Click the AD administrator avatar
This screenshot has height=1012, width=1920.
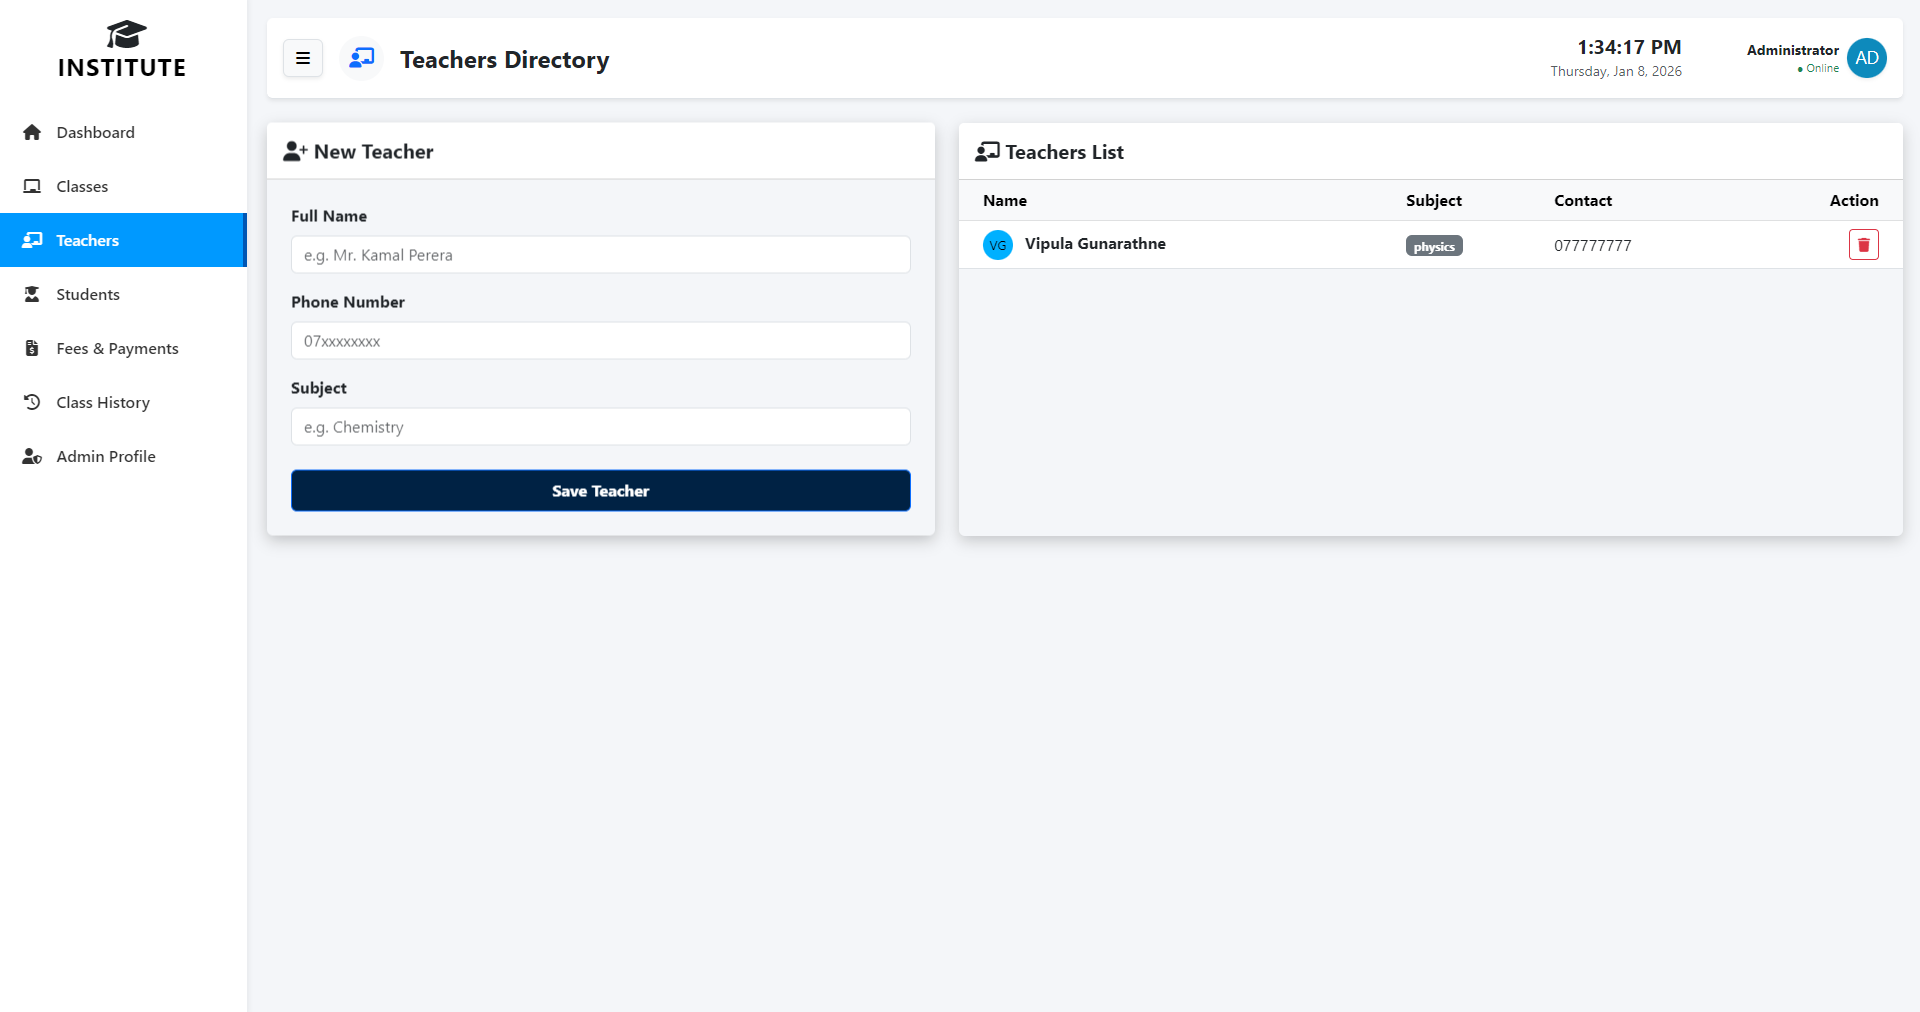coord(1866,58)
